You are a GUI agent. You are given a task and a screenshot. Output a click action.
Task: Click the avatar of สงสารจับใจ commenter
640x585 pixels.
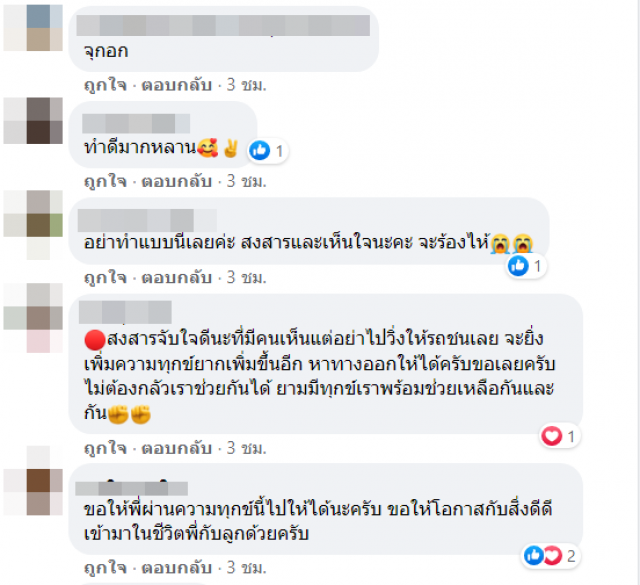(33, 316)
